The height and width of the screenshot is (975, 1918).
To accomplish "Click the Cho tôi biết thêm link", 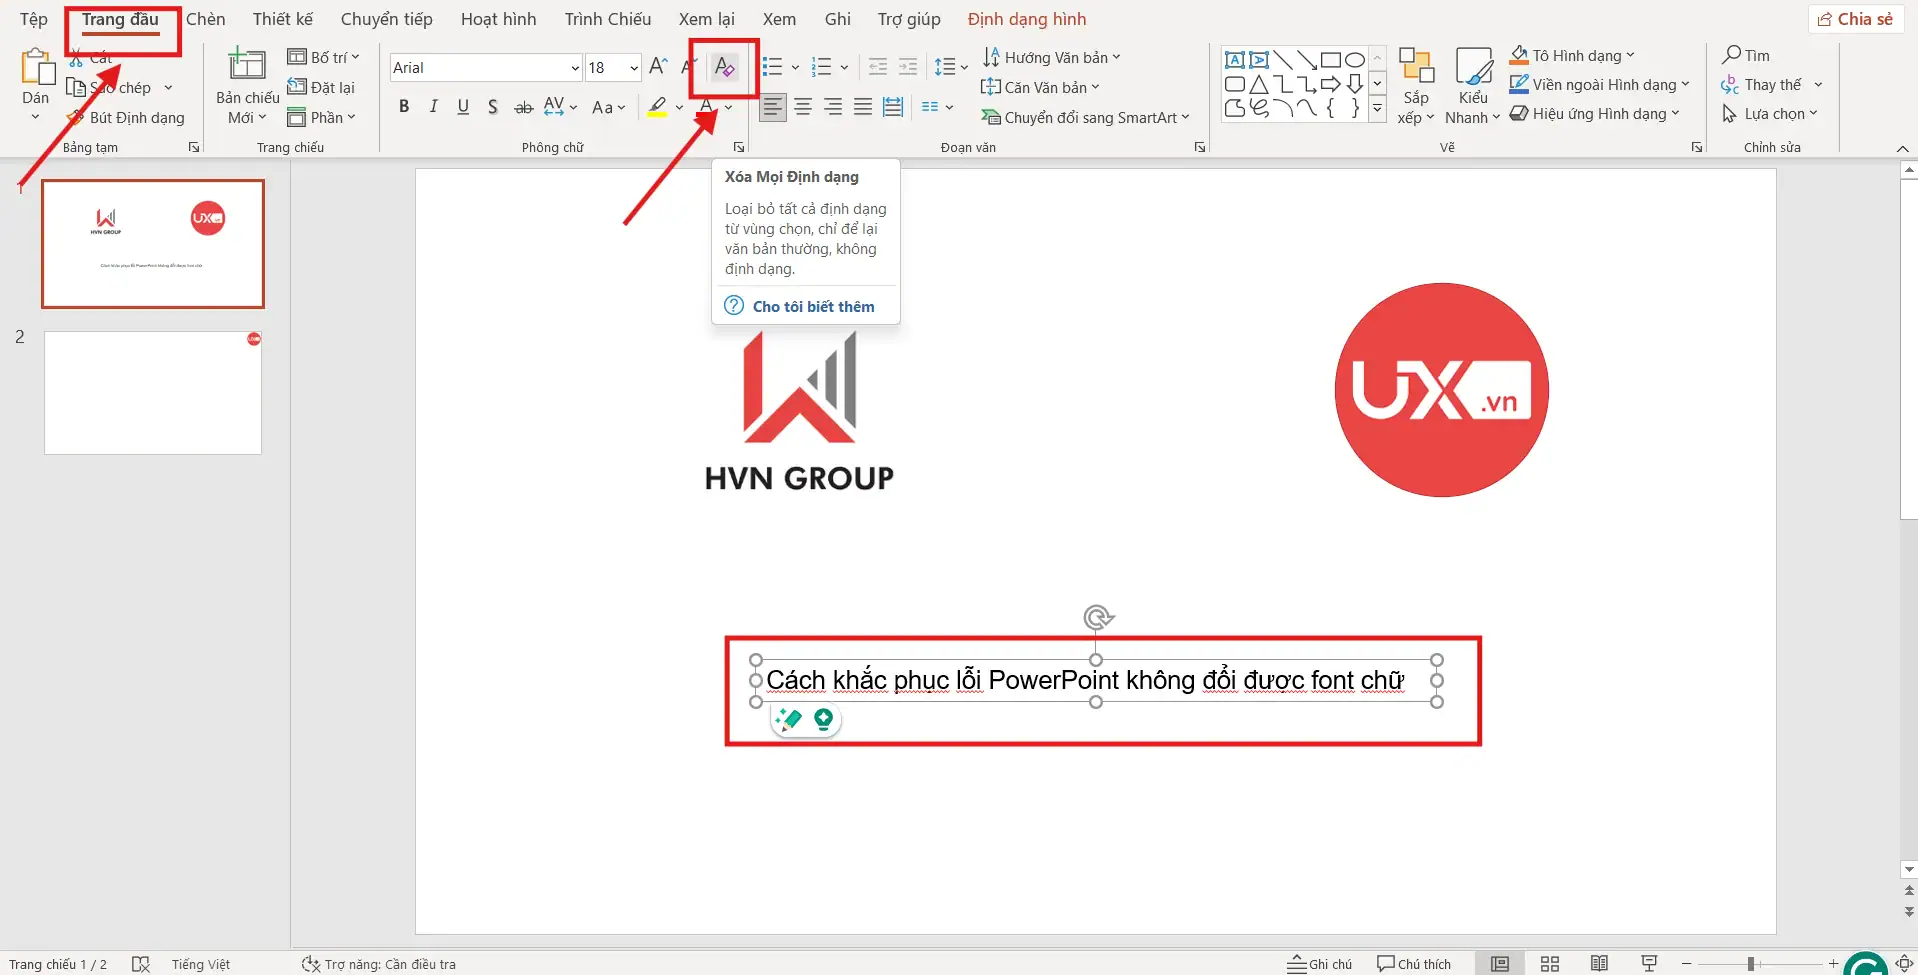I will click(x=814, y=306).
